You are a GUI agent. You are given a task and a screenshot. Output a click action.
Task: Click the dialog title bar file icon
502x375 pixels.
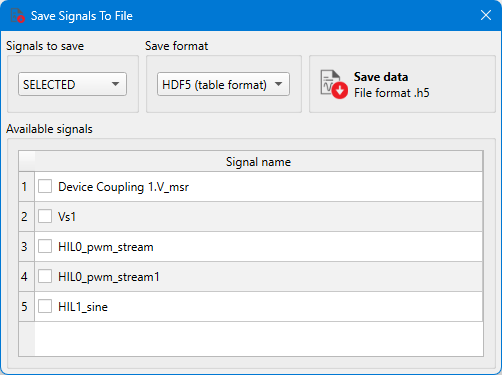tap(17, 15)
